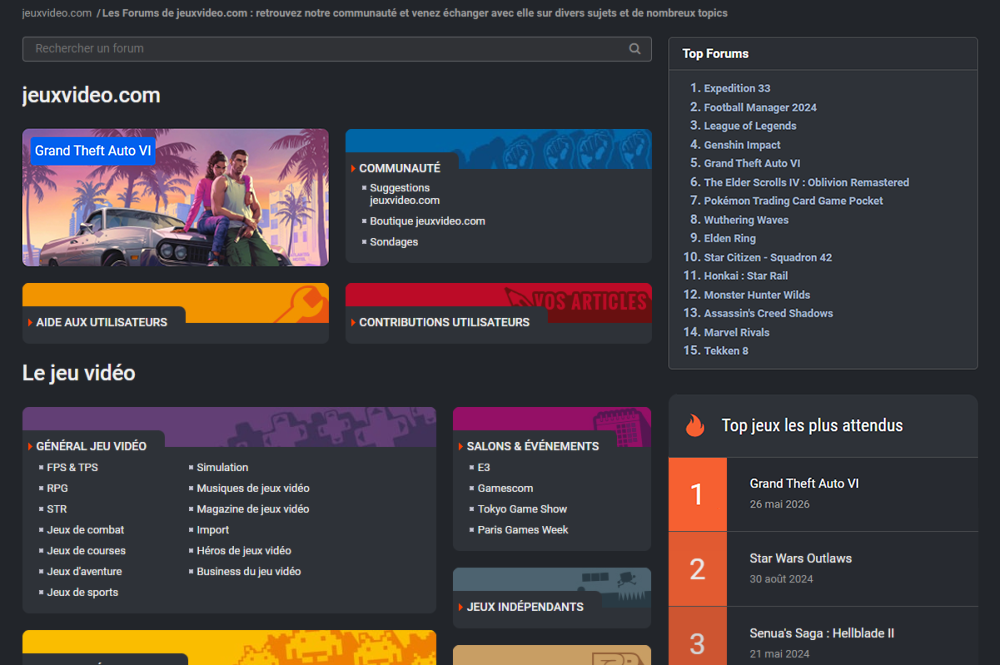Click the 'Top jeux les plus attendus' heading
Screen dimensions: 1000x665
tap(812, 426)
